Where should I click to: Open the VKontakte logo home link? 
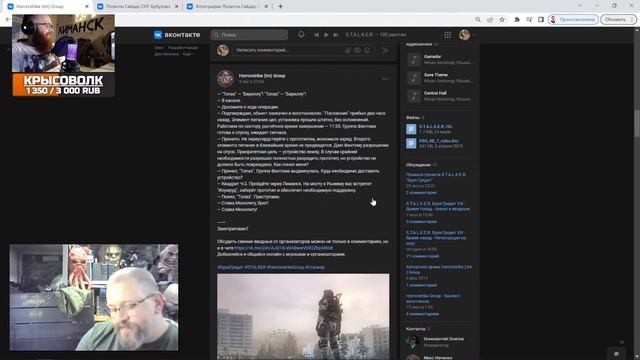pyautogui.click(x=177, y=35)
